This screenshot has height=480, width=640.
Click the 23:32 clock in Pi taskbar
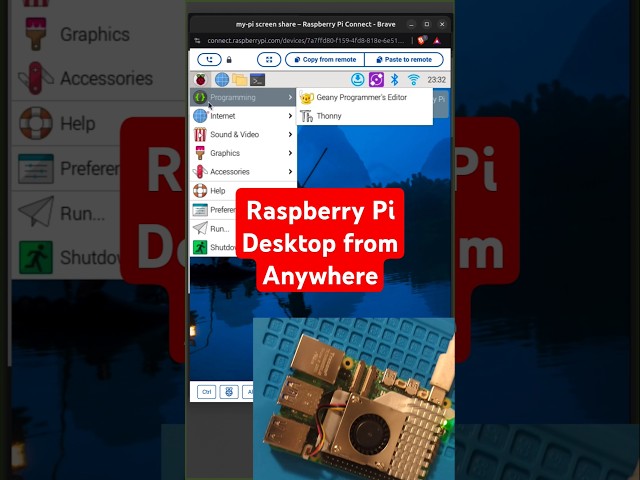pyautogui.click(x=436, y=80)
